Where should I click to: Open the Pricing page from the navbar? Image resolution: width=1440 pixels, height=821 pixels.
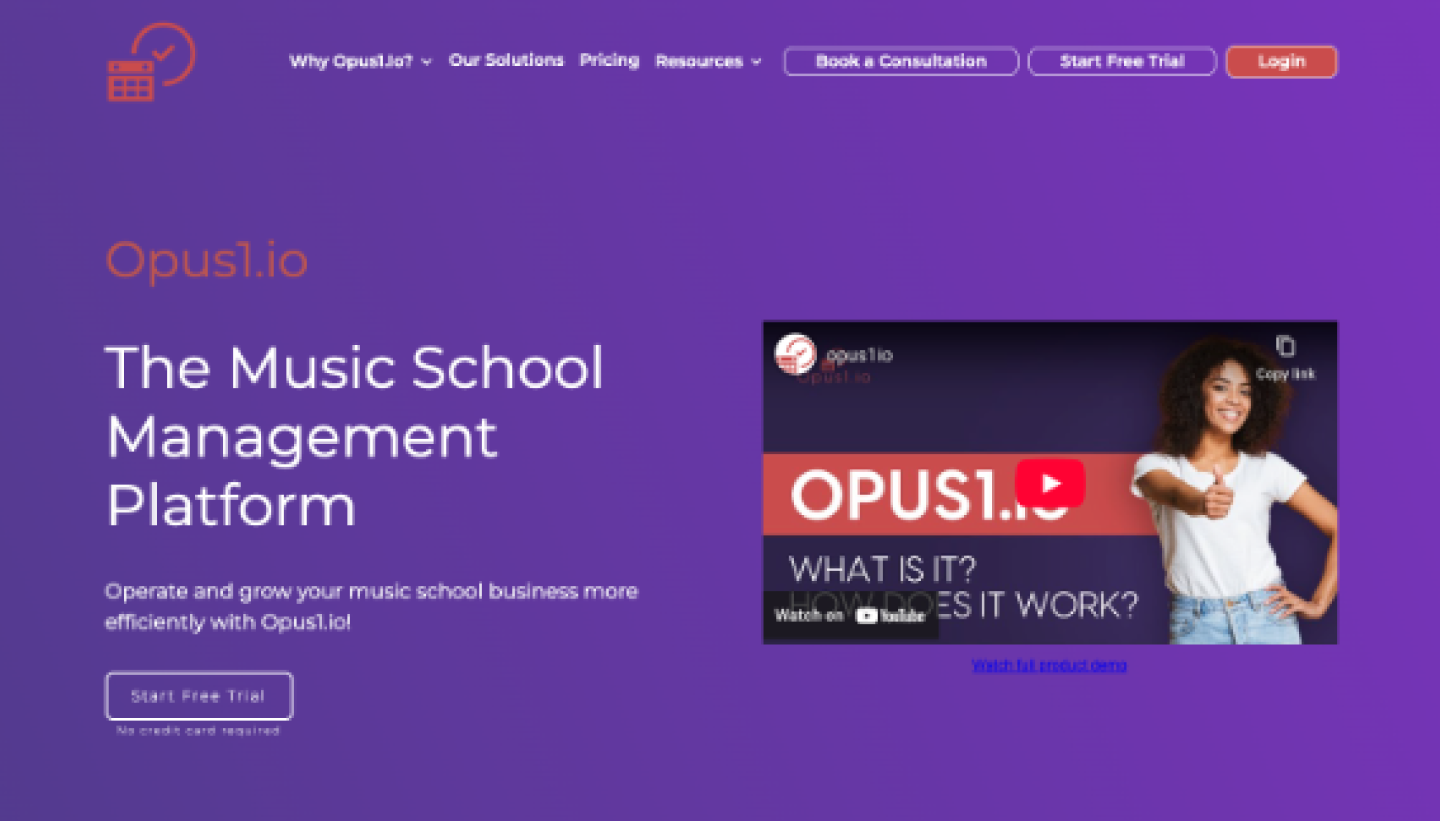(609, 60)
